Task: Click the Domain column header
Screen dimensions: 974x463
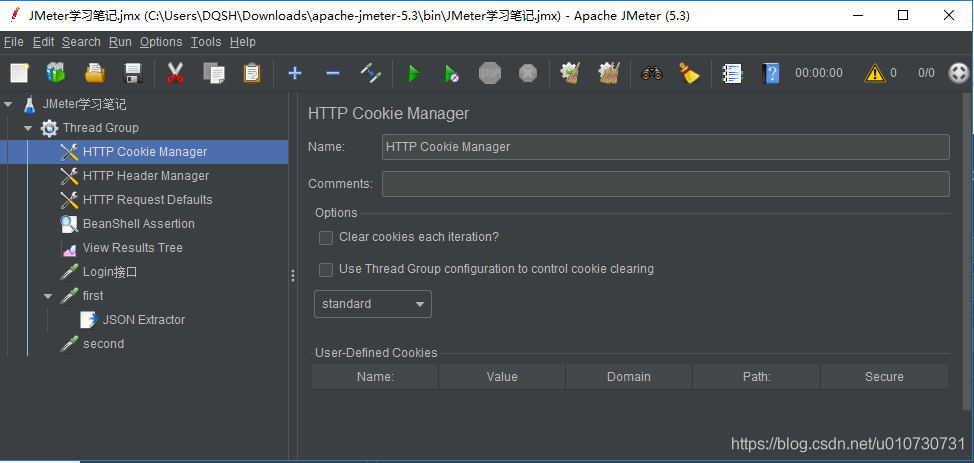Action: [629, 377]
